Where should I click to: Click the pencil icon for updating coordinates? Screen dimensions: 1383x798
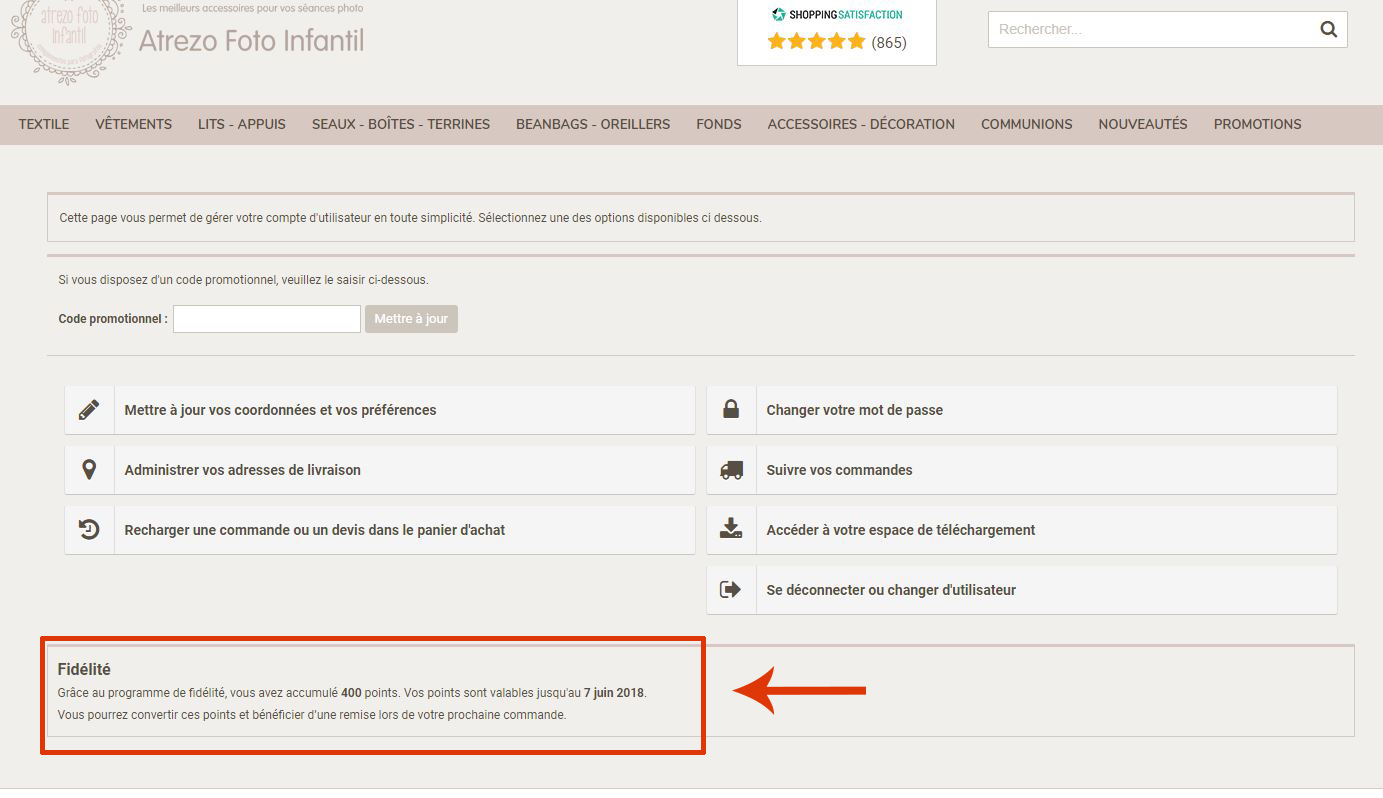89,410
